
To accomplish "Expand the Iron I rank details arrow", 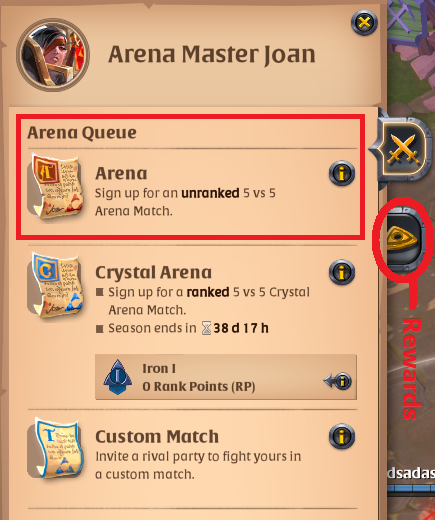I will click(x=338, y=381).
